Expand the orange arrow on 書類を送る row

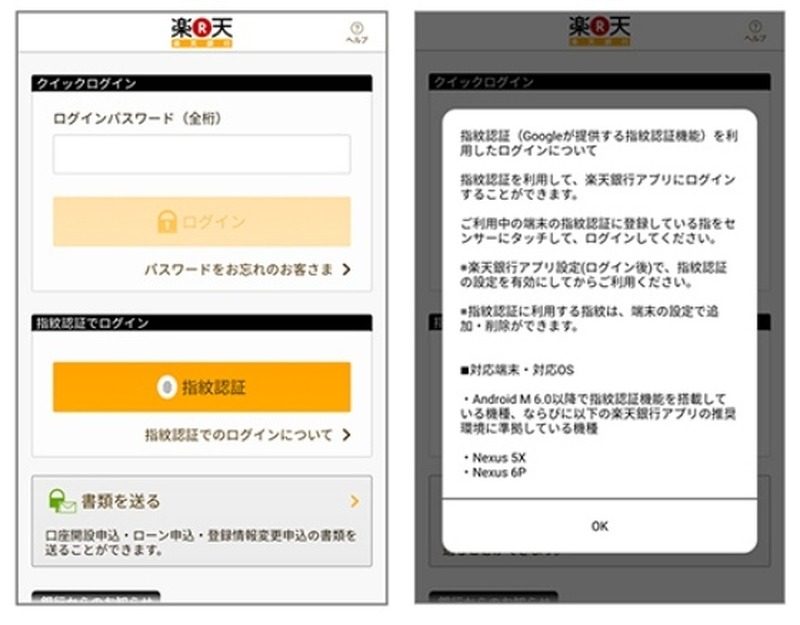click(x=354, y=501)
